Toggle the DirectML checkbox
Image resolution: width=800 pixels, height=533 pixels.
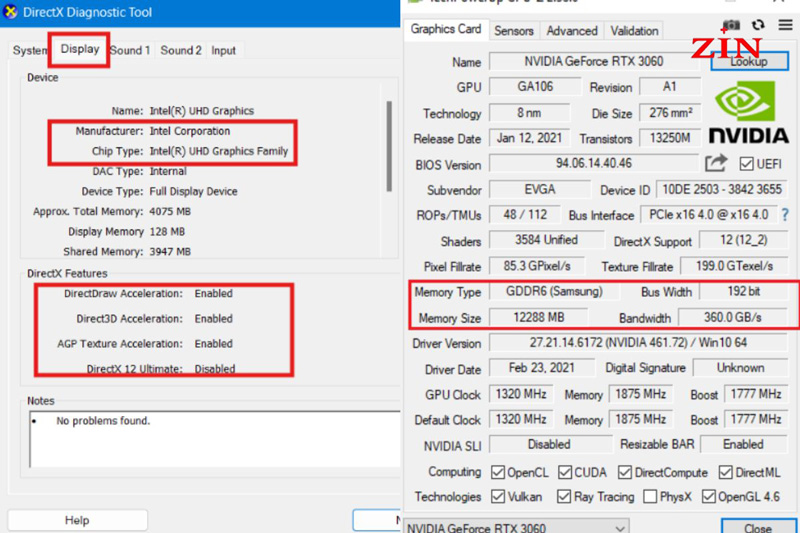pyautogui.click(x=726, y=472)
